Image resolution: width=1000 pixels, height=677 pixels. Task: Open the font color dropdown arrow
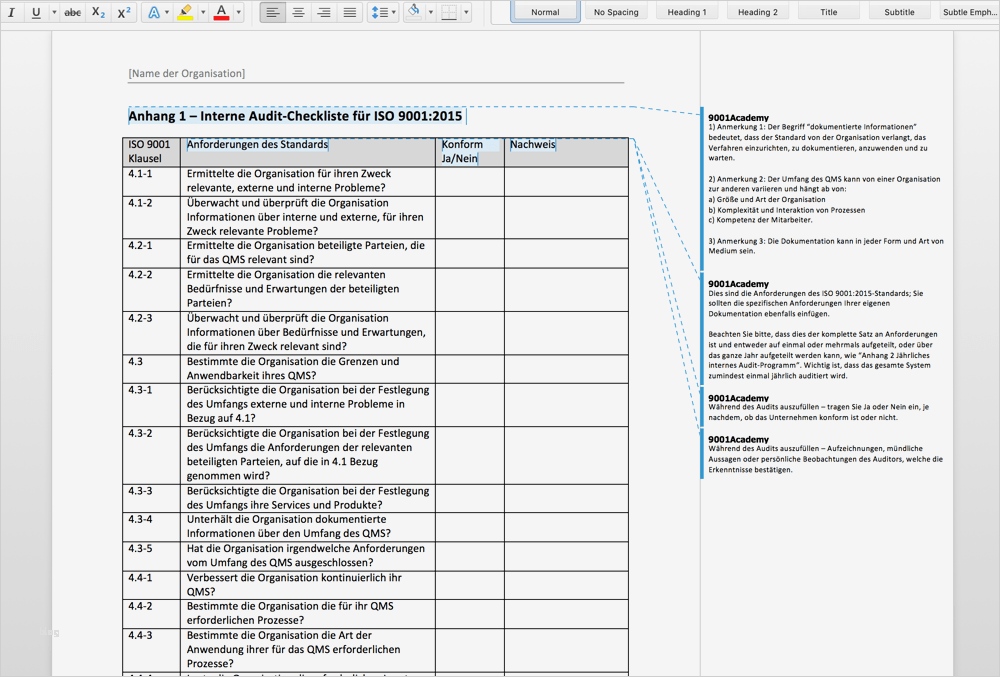(x=238, y=13)
